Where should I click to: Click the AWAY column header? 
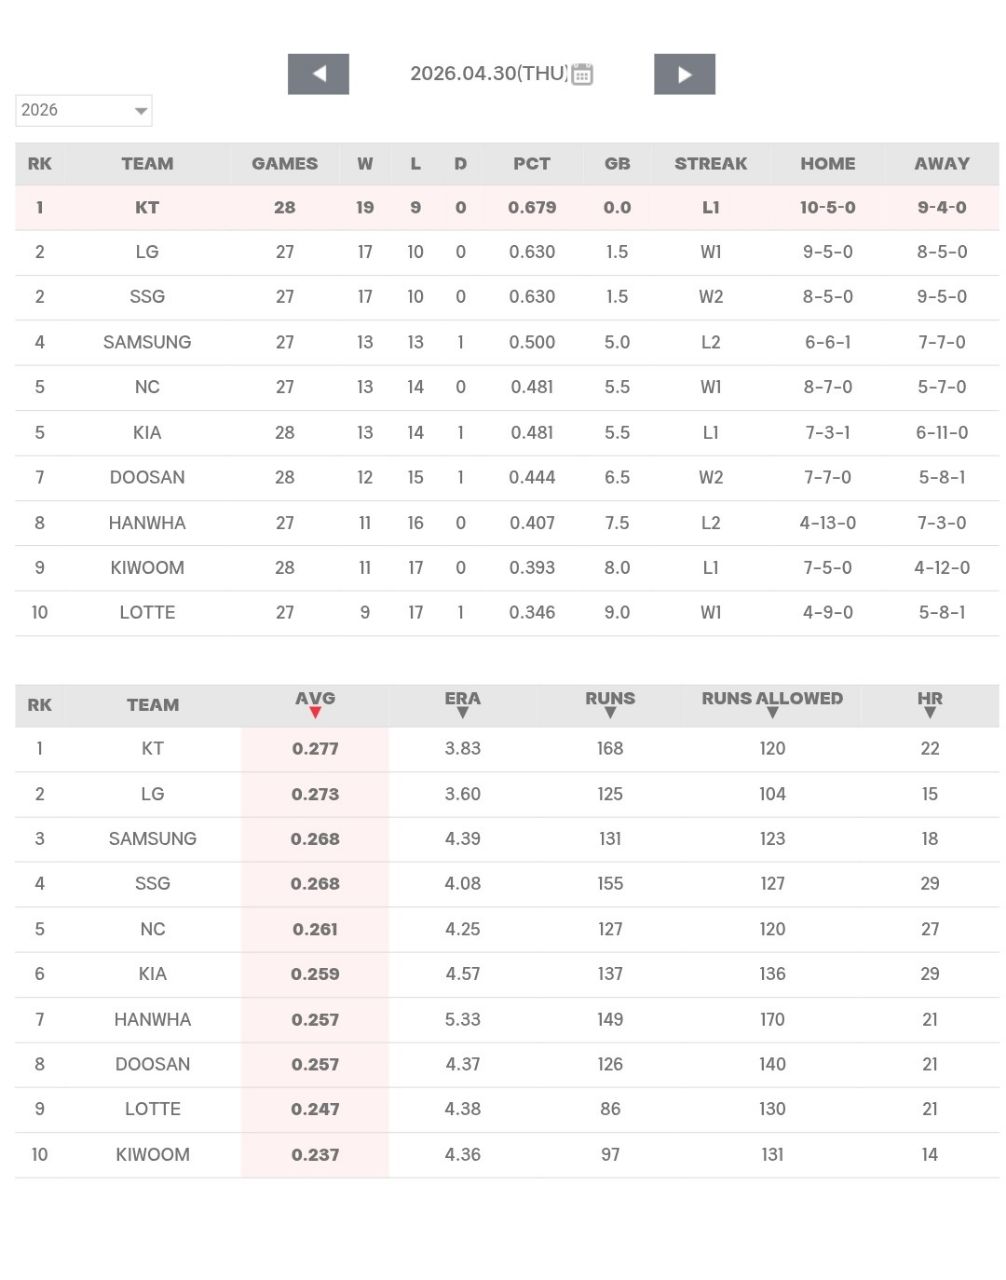click(941, 163)
